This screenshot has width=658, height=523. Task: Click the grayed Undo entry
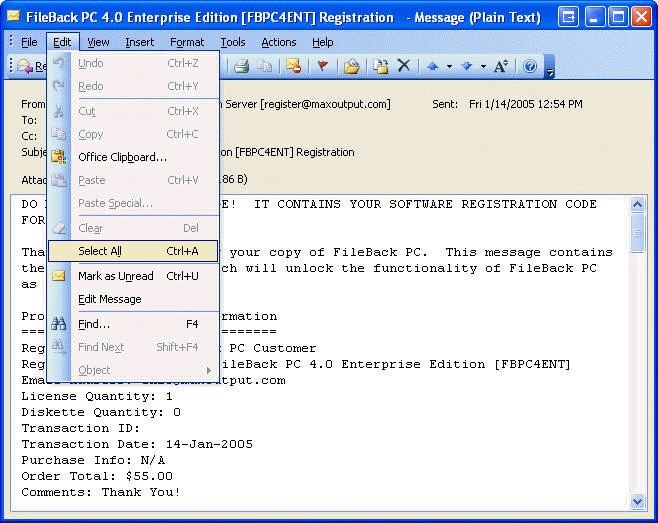133,63
